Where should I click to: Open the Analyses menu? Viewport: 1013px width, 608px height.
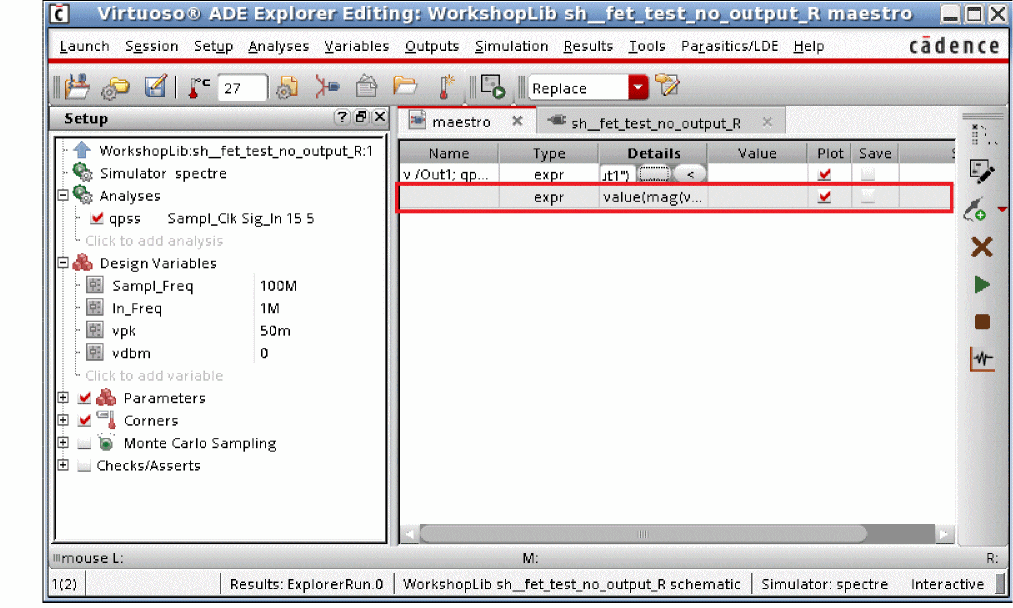point(278,46)
